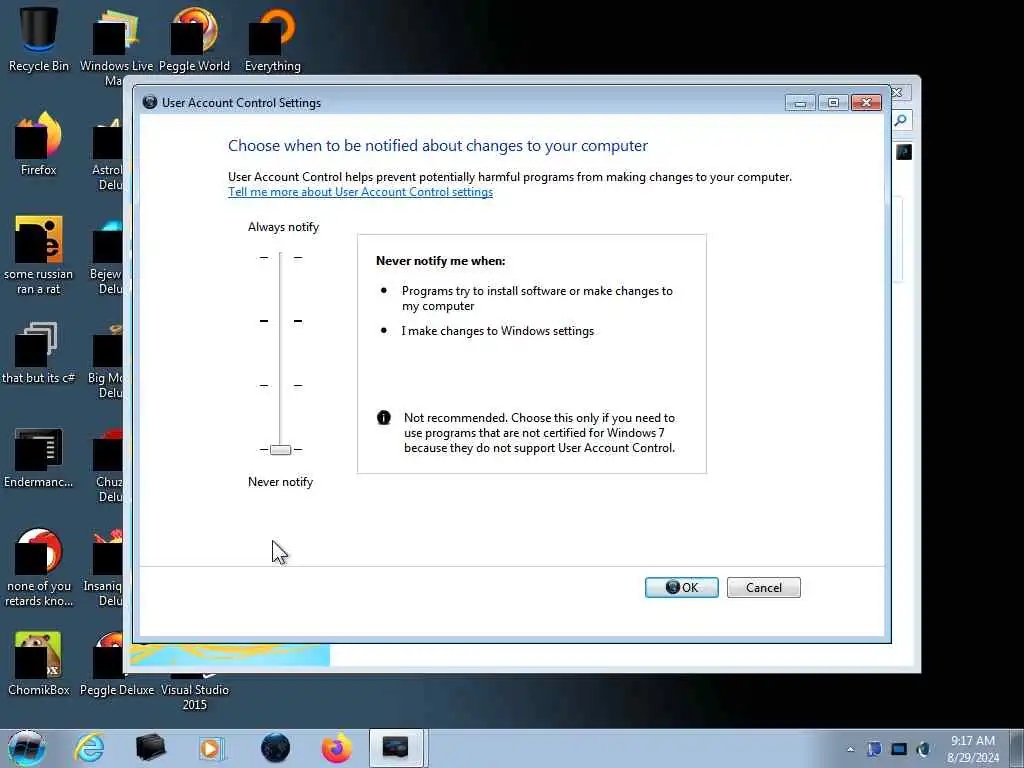
Task: Launch Firefox from the taskbar
Action: [x=336, y=748]
